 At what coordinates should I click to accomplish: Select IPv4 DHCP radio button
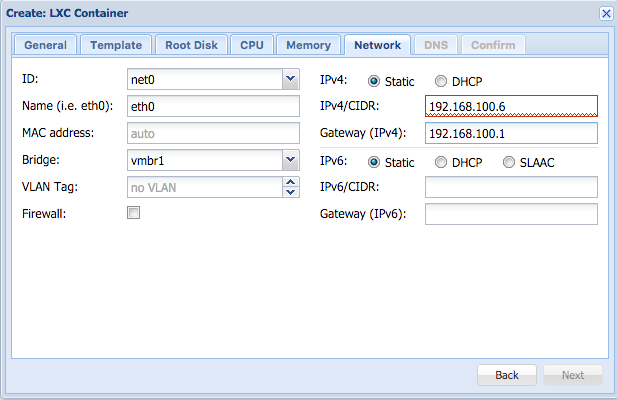[441, 81]
